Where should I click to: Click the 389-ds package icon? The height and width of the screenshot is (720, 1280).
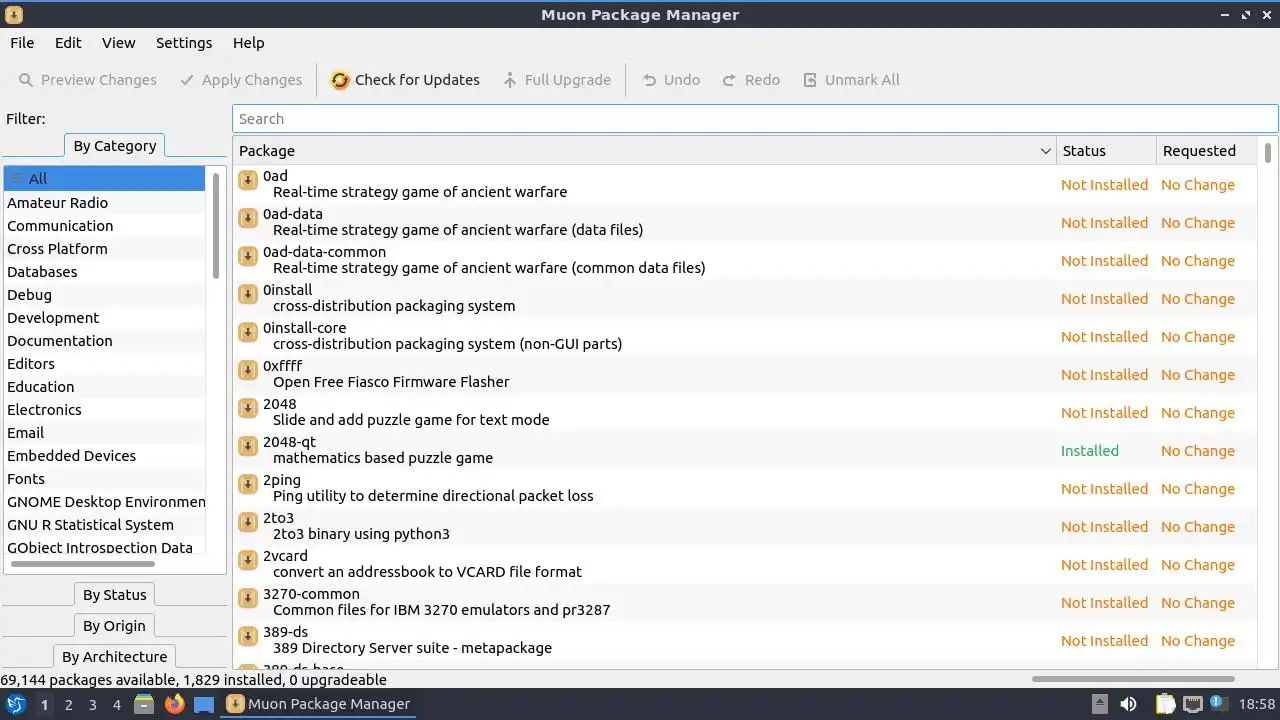point(248,636)
